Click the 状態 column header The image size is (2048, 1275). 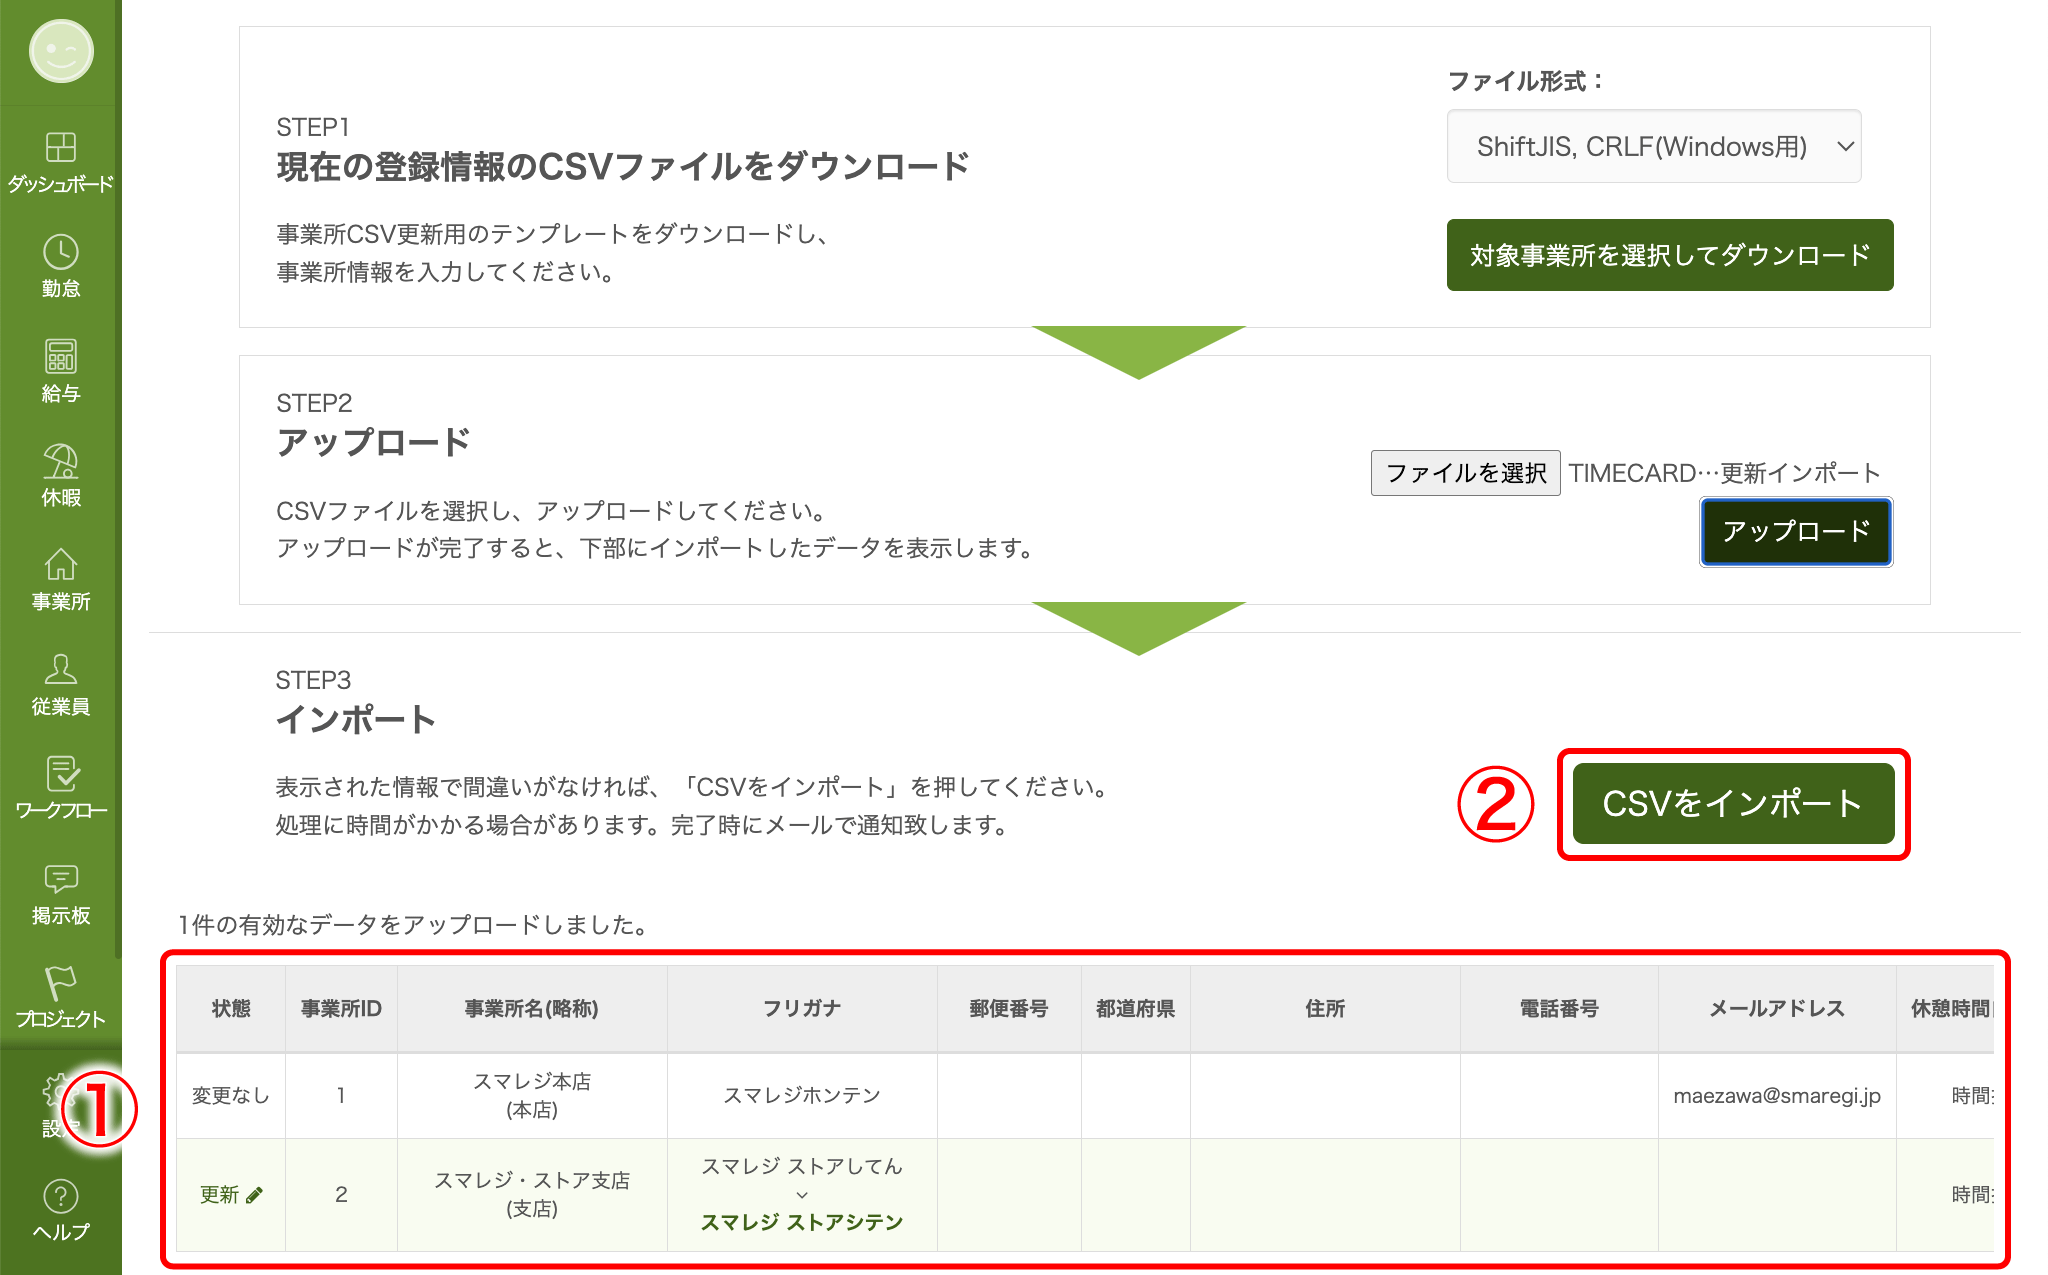231,1009
